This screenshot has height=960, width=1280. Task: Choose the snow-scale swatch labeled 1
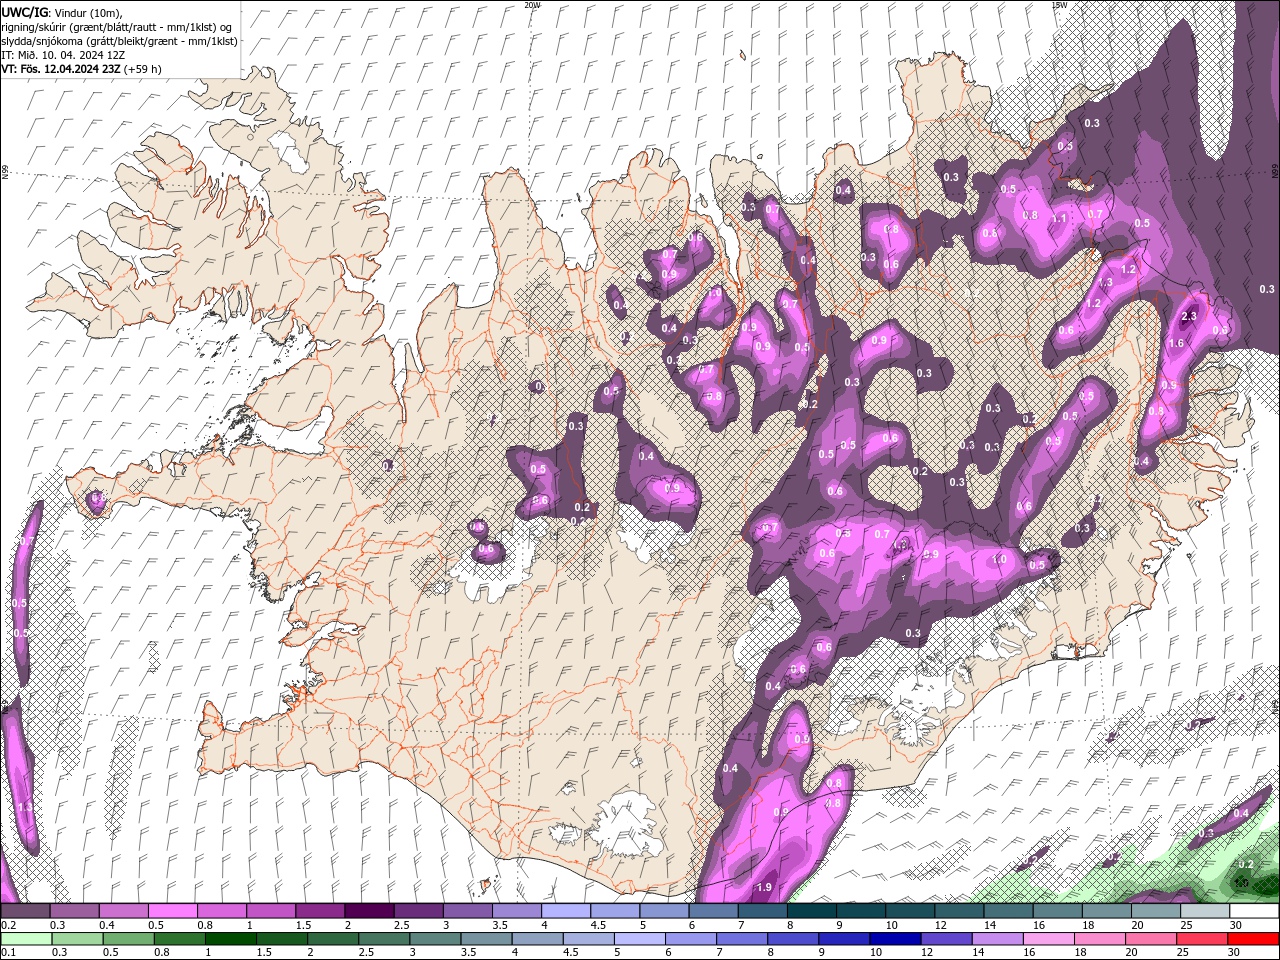pyautogui.click(x=271, y=911)
